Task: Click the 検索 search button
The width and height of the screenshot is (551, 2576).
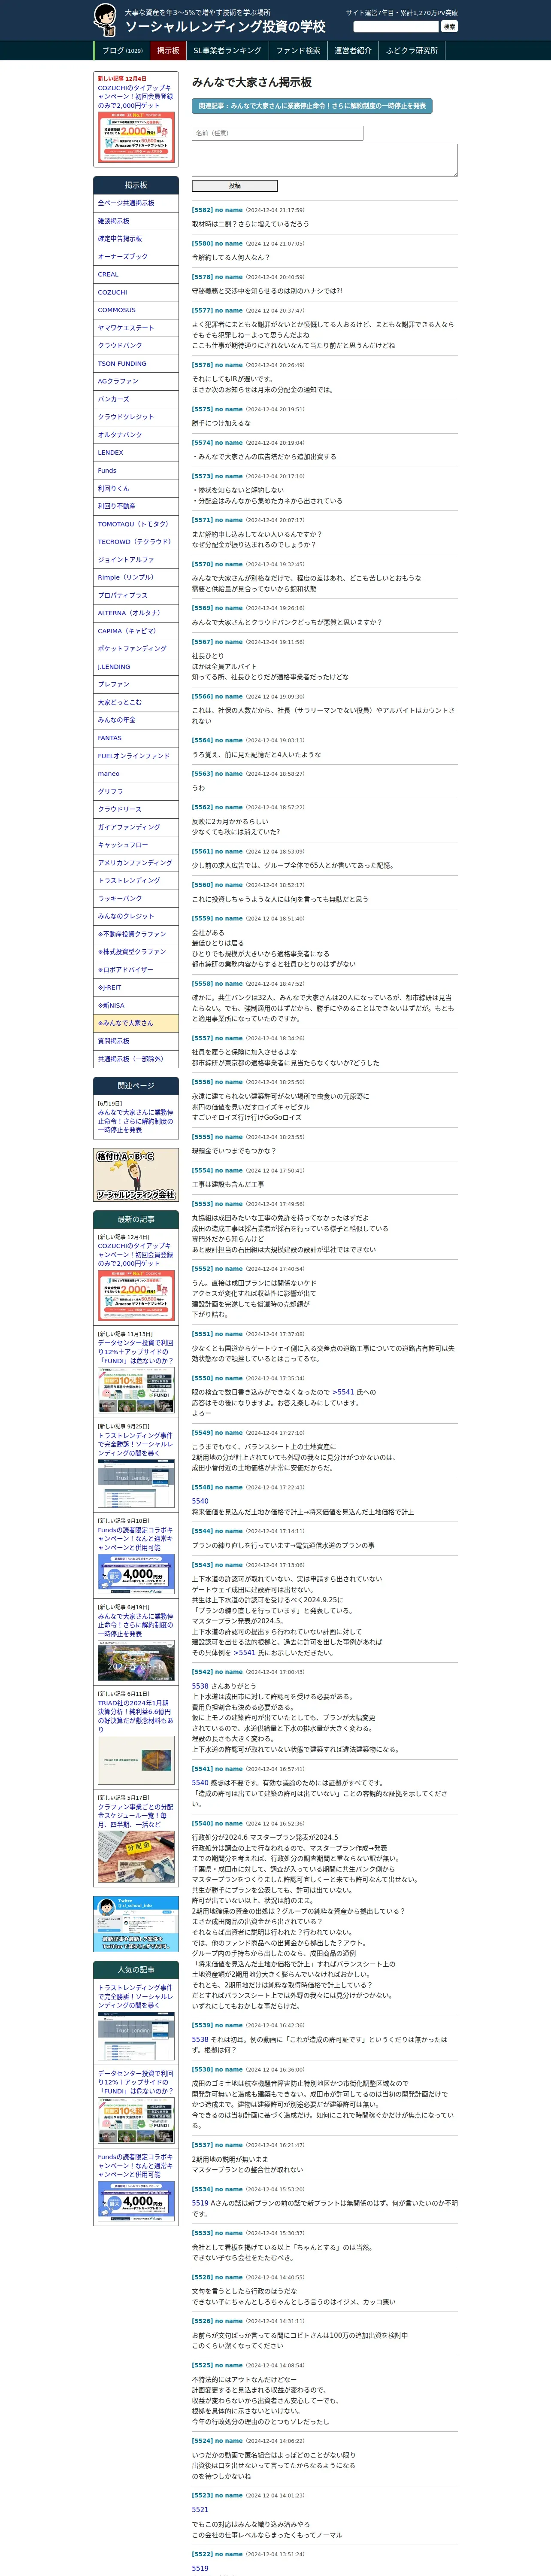Action: [x=449, y=27]
